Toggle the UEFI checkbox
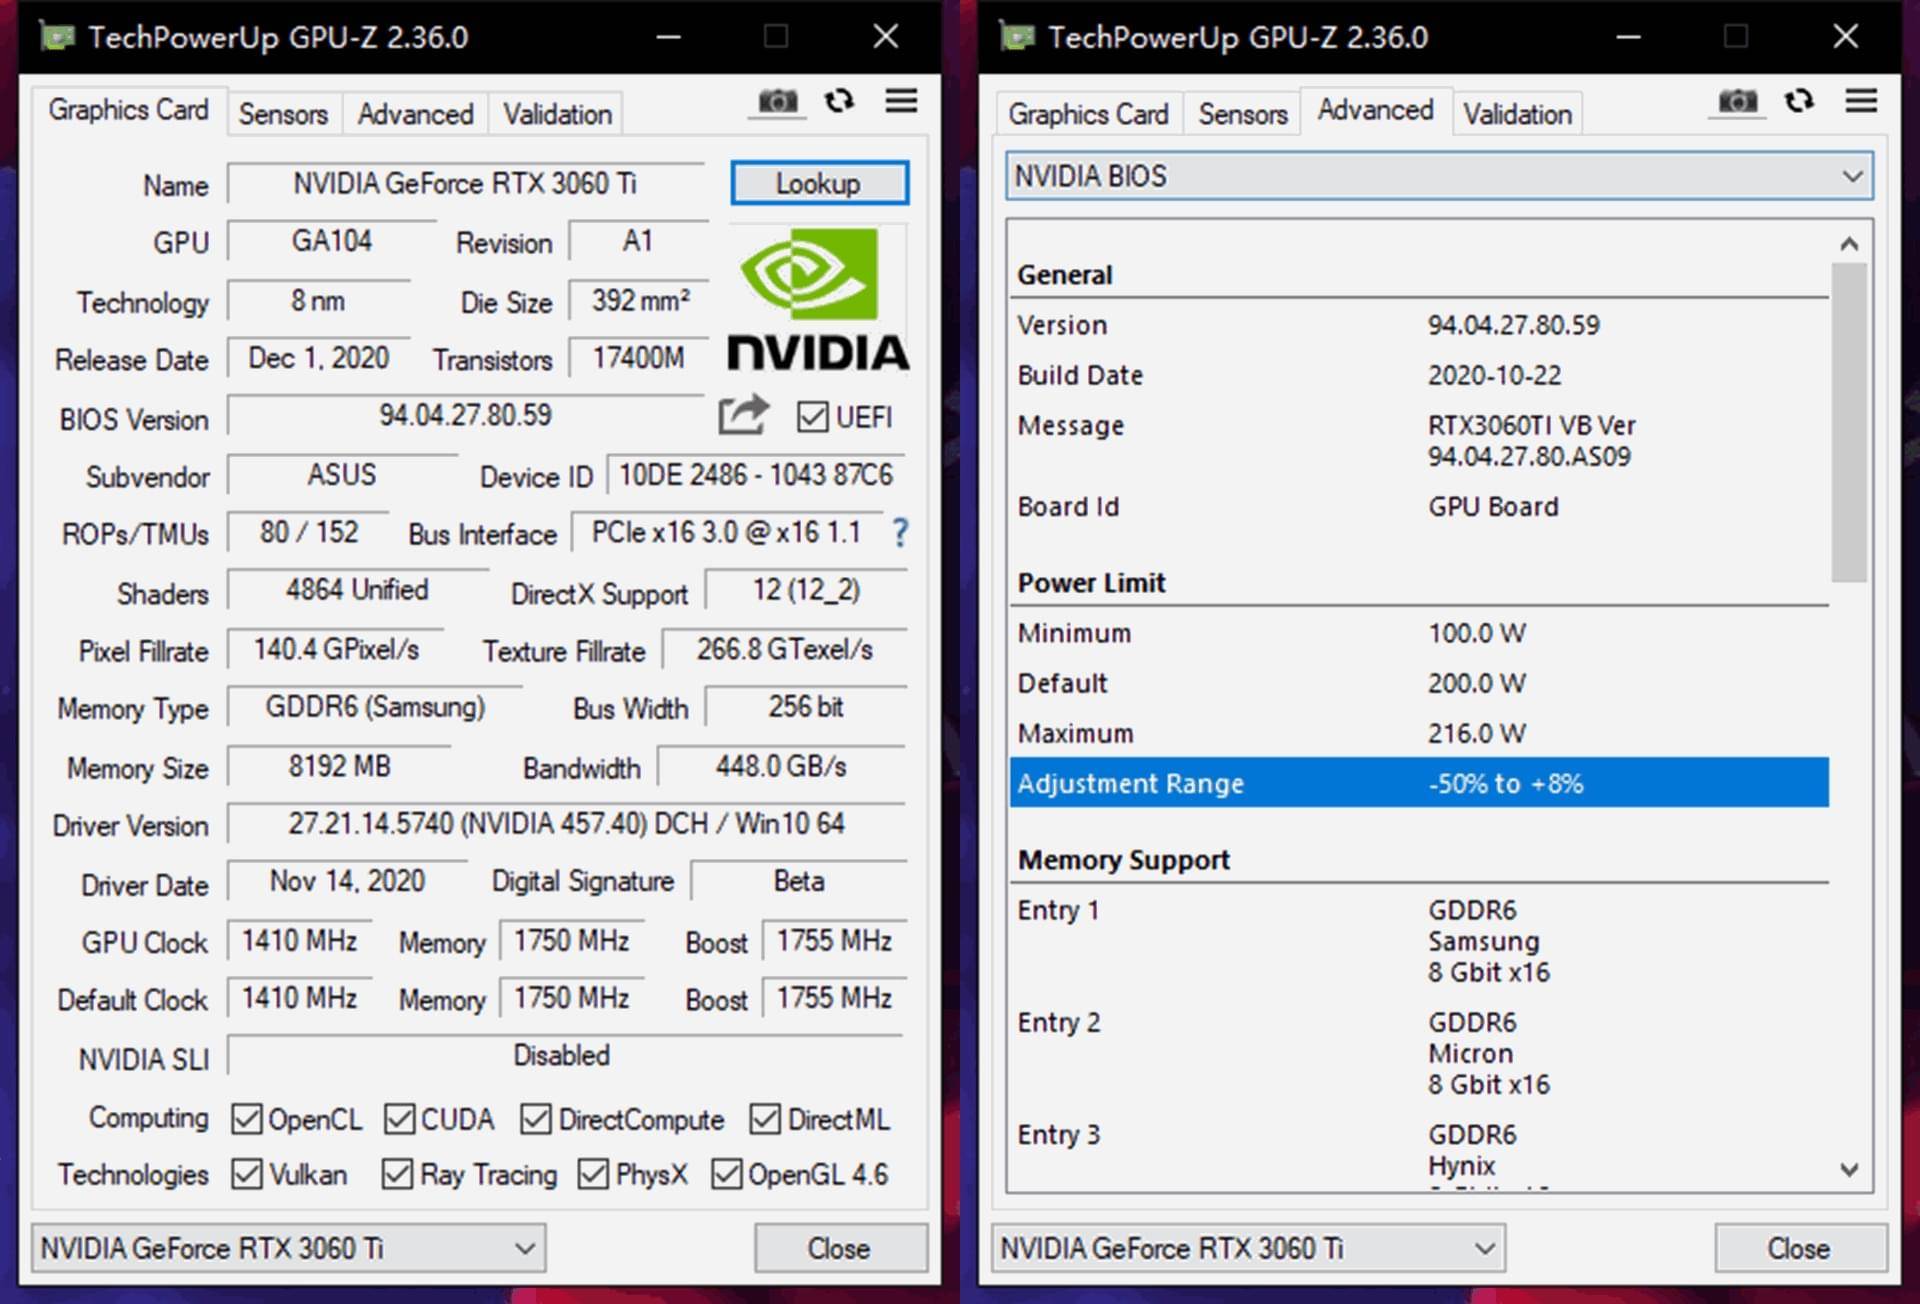Image resolution: width=1920 pixels, height=1304 pixels. 812,416
